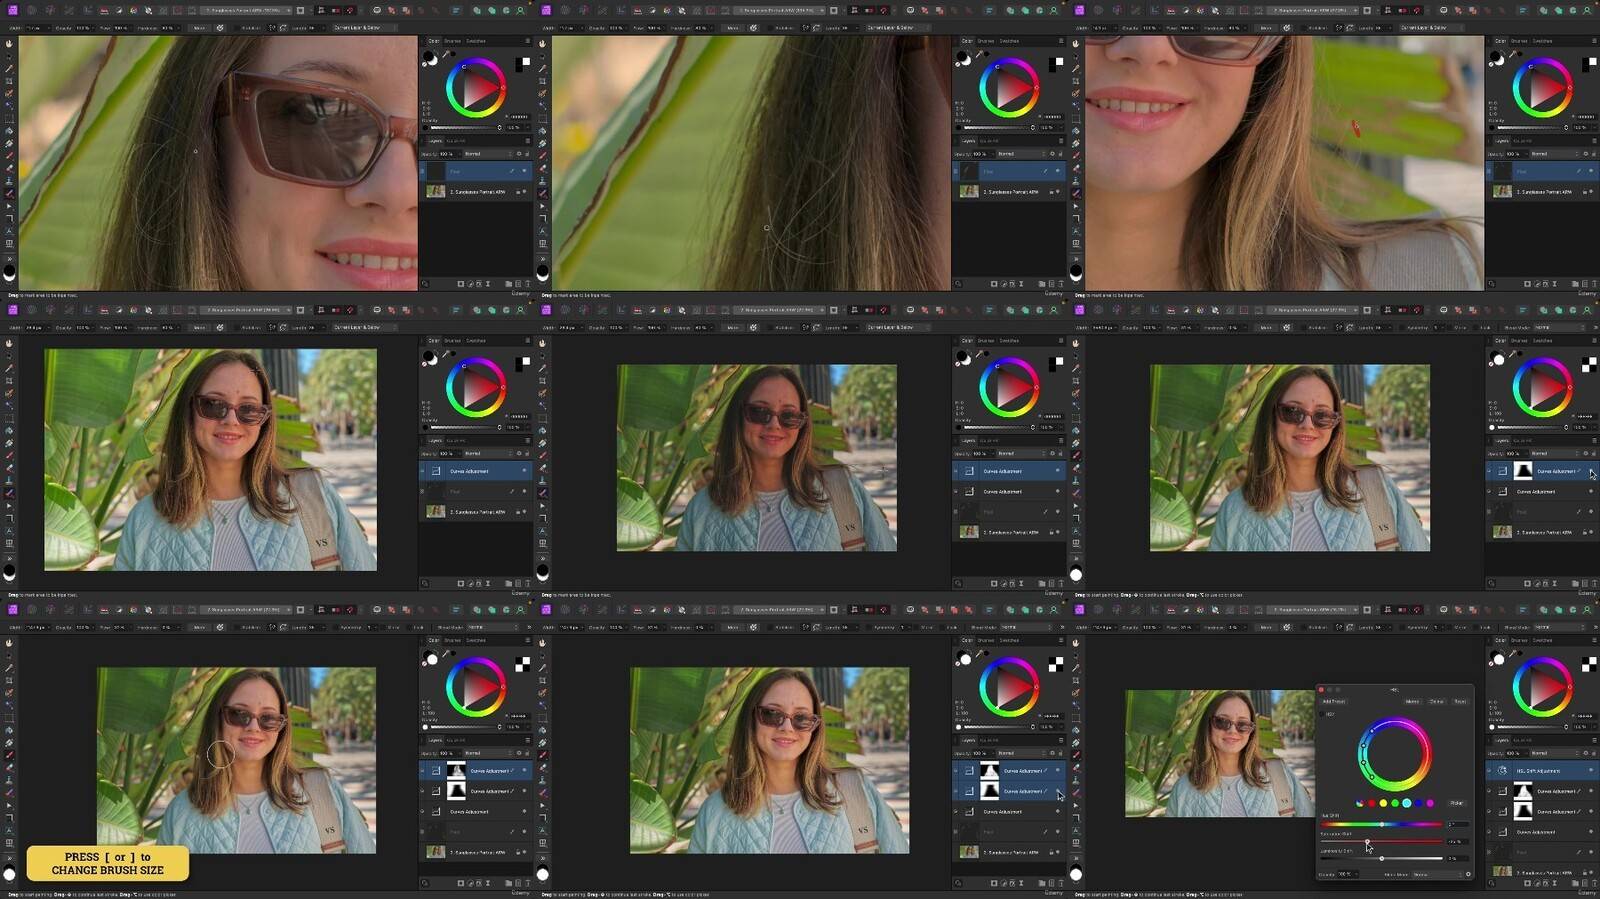Toggle the HSV checkbox in the HSL dialog
The height and width of the screenshot is (899, 1600).
click(1321, 714)
